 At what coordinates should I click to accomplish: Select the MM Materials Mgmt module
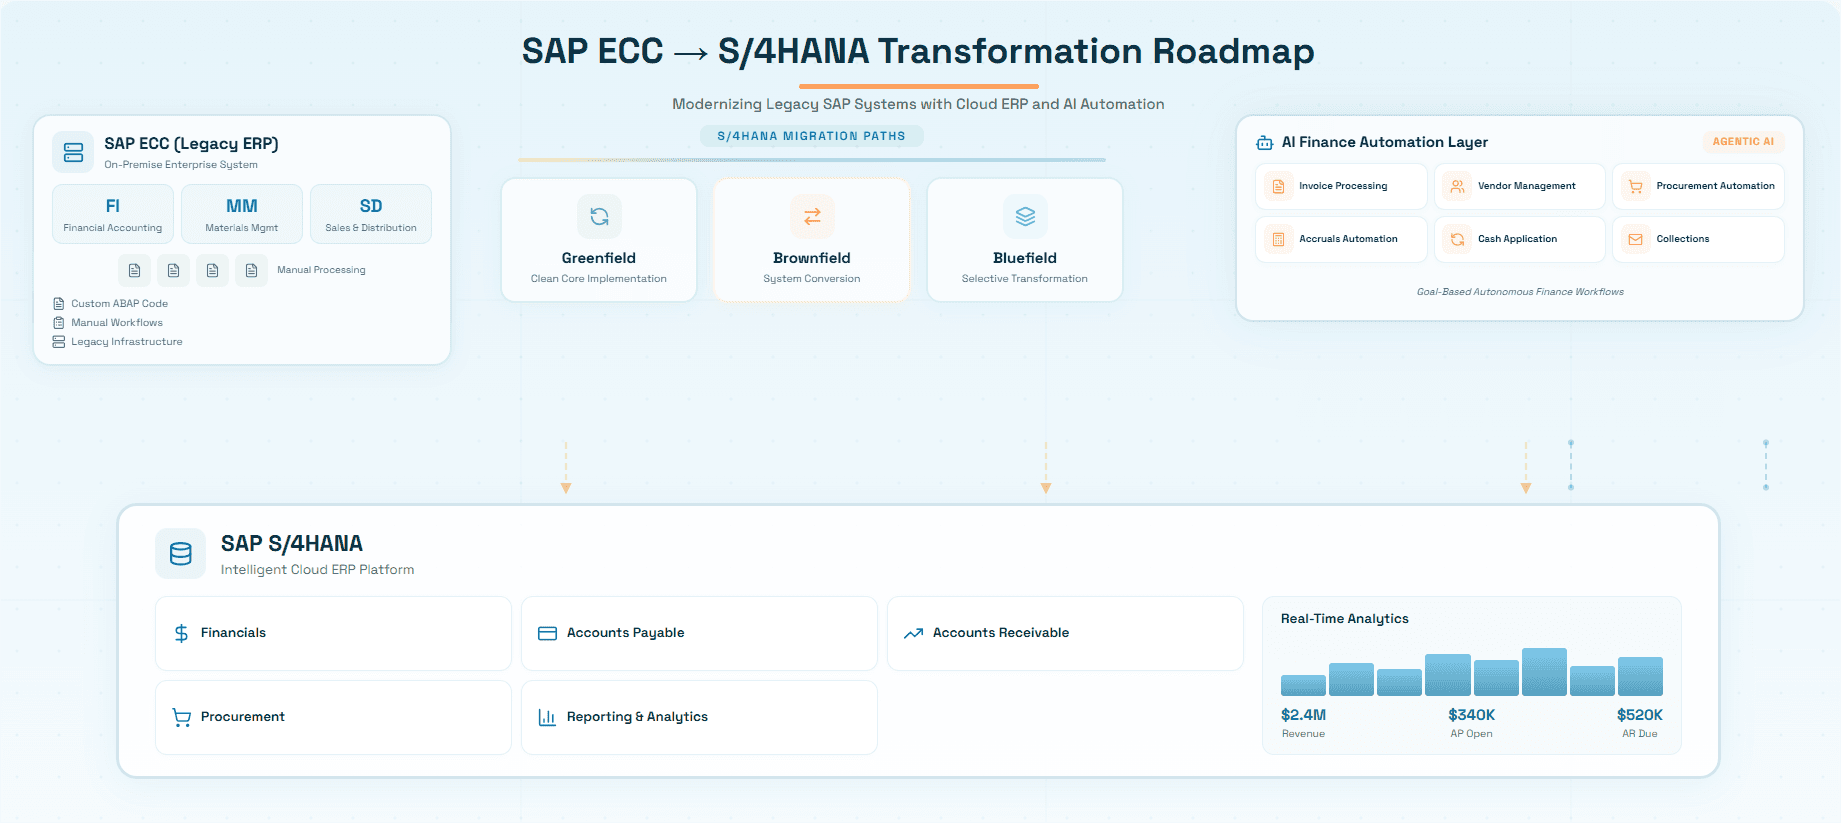pyautogui.click(x=242, y=214)
